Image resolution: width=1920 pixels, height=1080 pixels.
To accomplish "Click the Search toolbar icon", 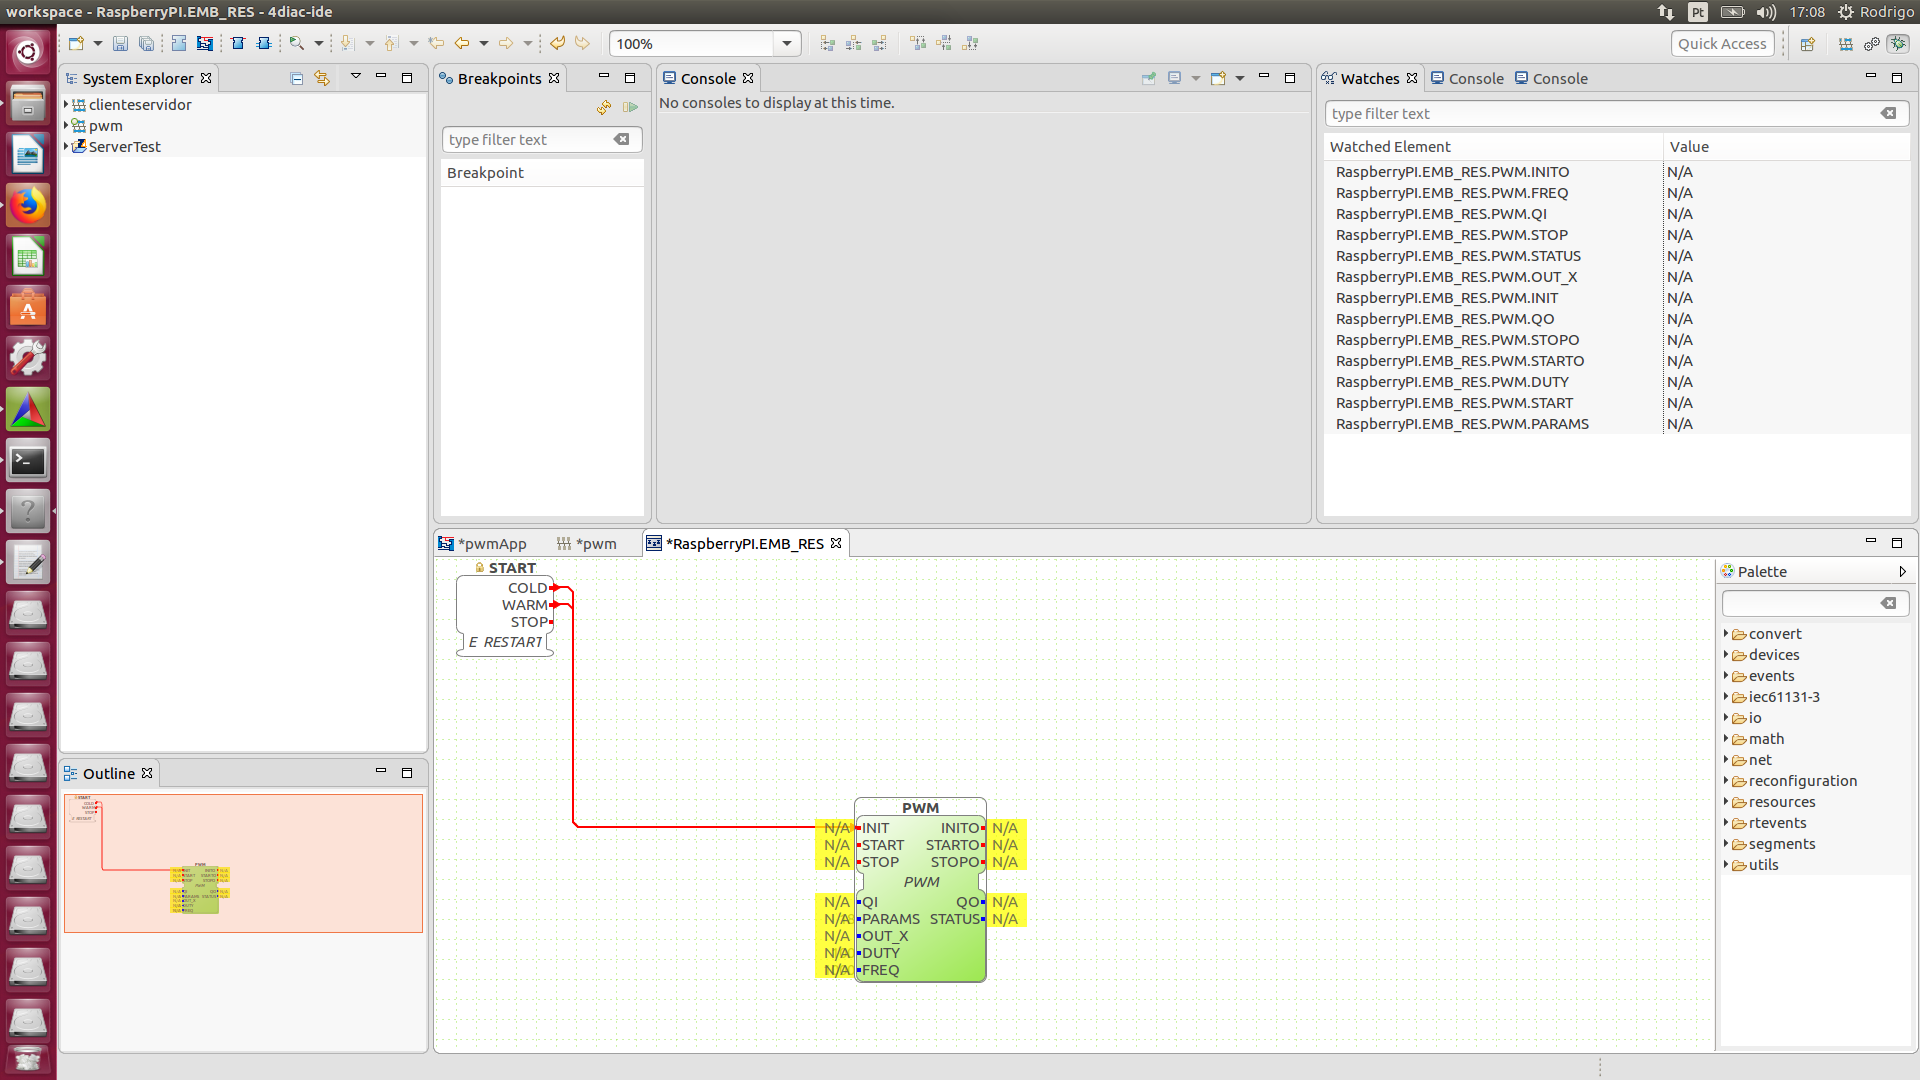I will [x=297, y=43].
